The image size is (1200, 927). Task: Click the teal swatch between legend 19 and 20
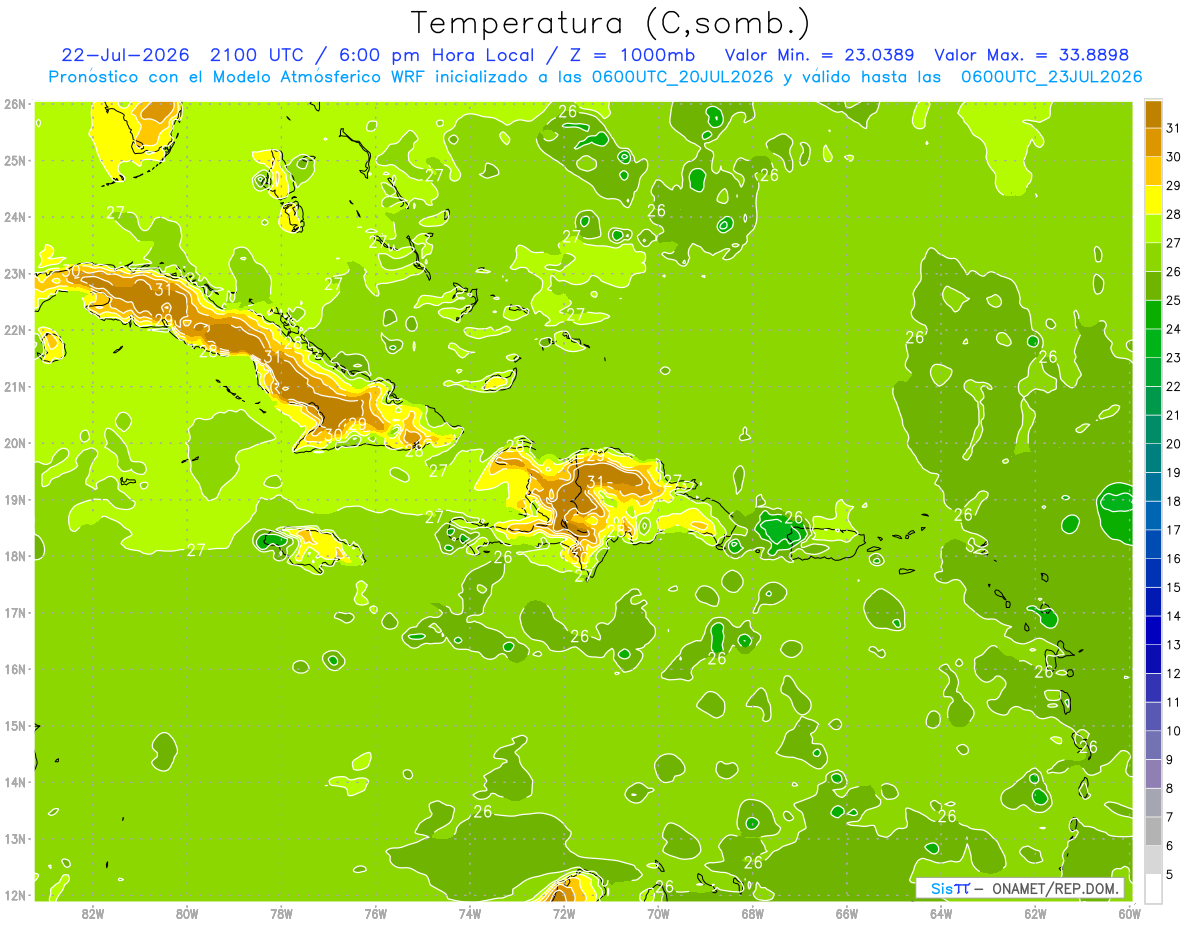1153,458
